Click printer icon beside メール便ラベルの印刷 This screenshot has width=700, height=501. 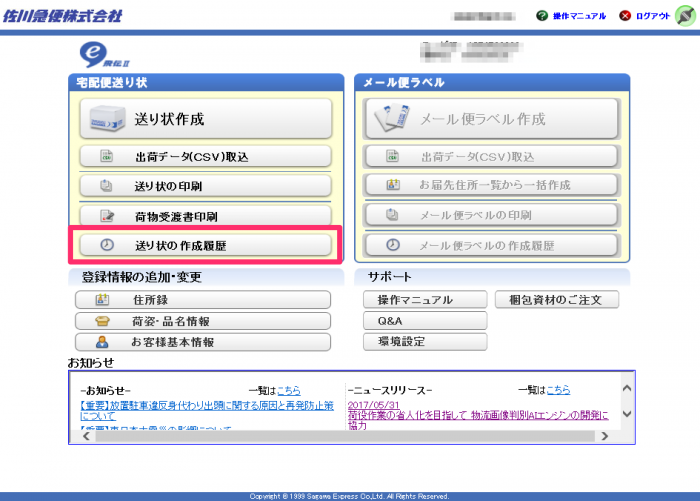coord(392,215)
